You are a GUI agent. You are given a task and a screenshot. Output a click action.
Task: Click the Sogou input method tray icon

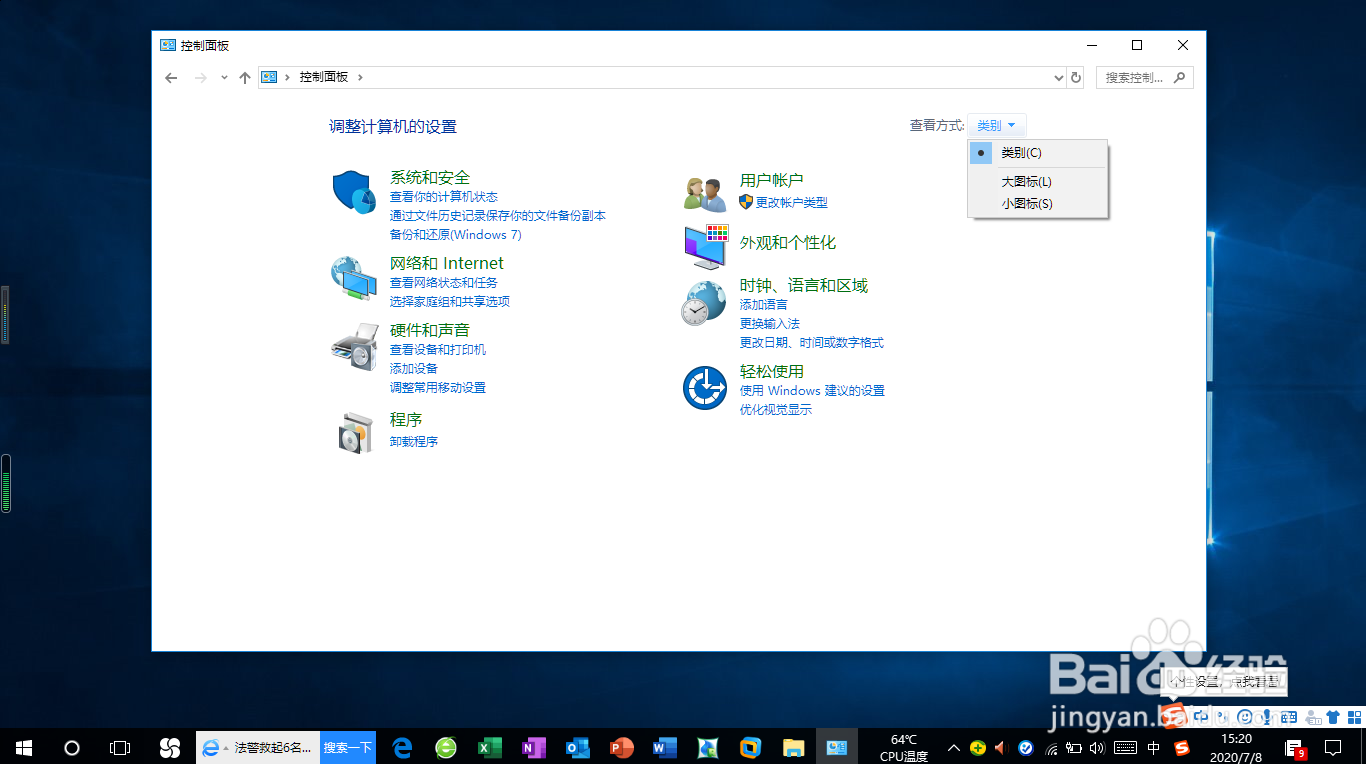pyautogui.click(x=1182, y=747)
